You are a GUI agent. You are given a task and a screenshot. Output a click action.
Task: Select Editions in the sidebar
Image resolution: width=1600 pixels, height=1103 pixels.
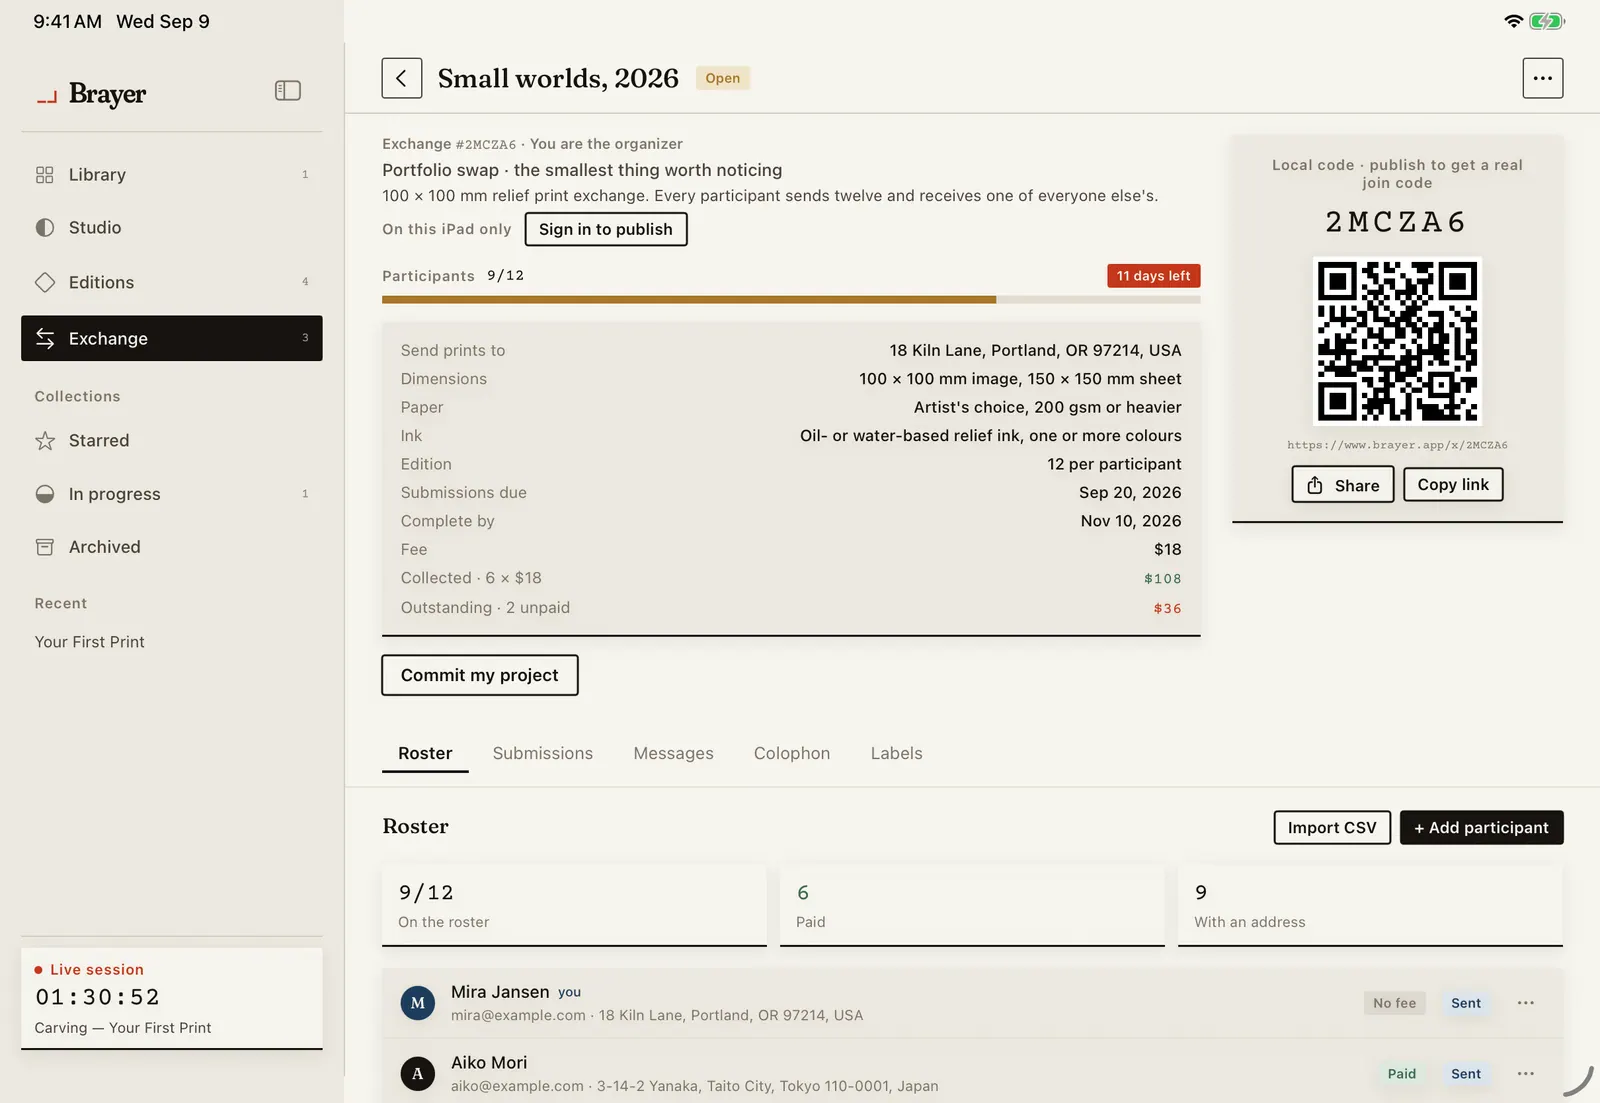pyautogui.click(x=172, y=282)
